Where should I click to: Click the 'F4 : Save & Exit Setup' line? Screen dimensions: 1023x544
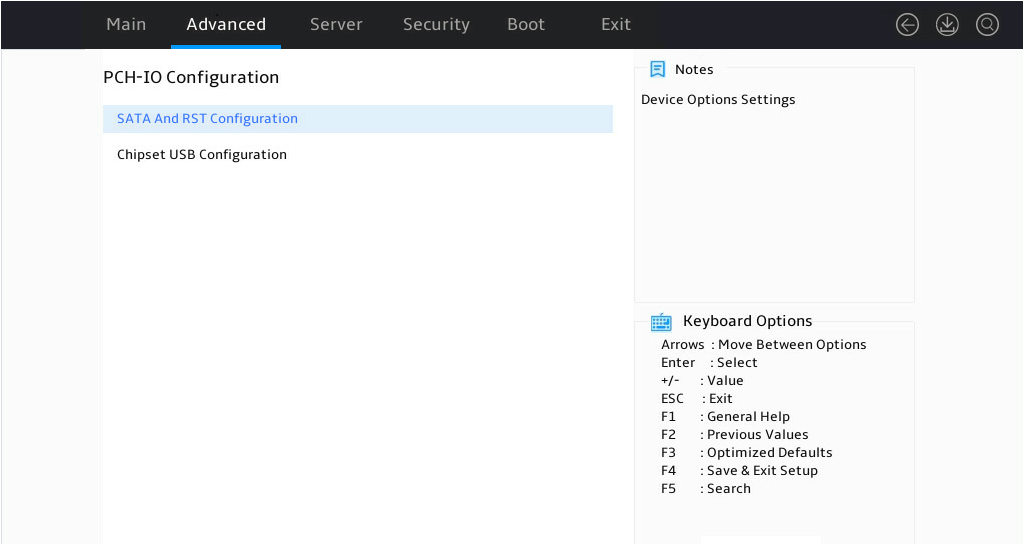tap(739, 470)
